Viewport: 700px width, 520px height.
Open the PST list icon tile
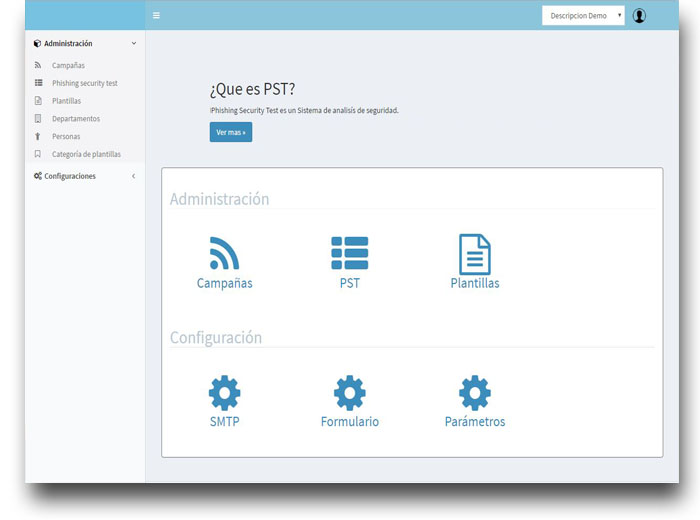pyautogui.click(x=349, y=253)
